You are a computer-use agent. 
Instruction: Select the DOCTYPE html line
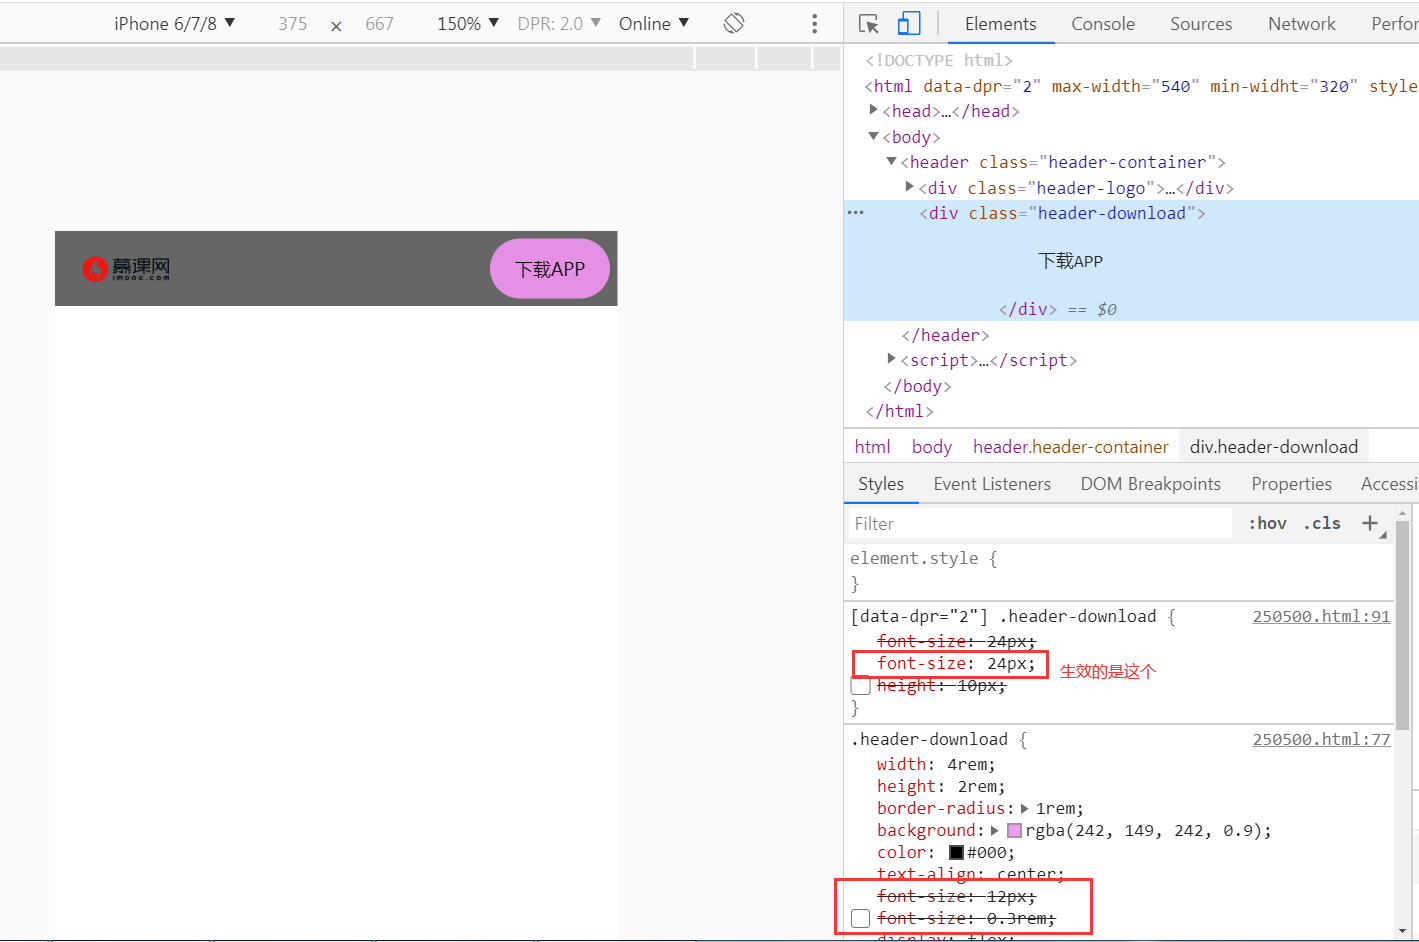pos(938,60)
